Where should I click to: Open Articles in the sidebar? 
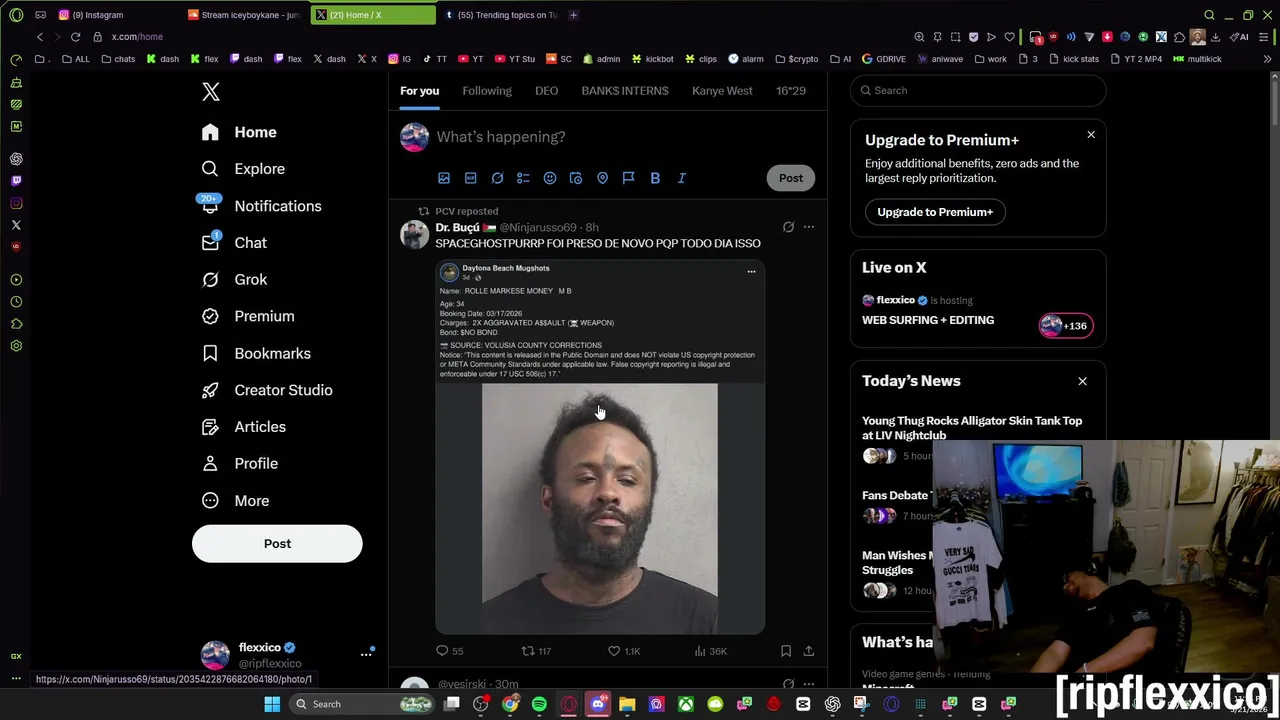point(244,427)
